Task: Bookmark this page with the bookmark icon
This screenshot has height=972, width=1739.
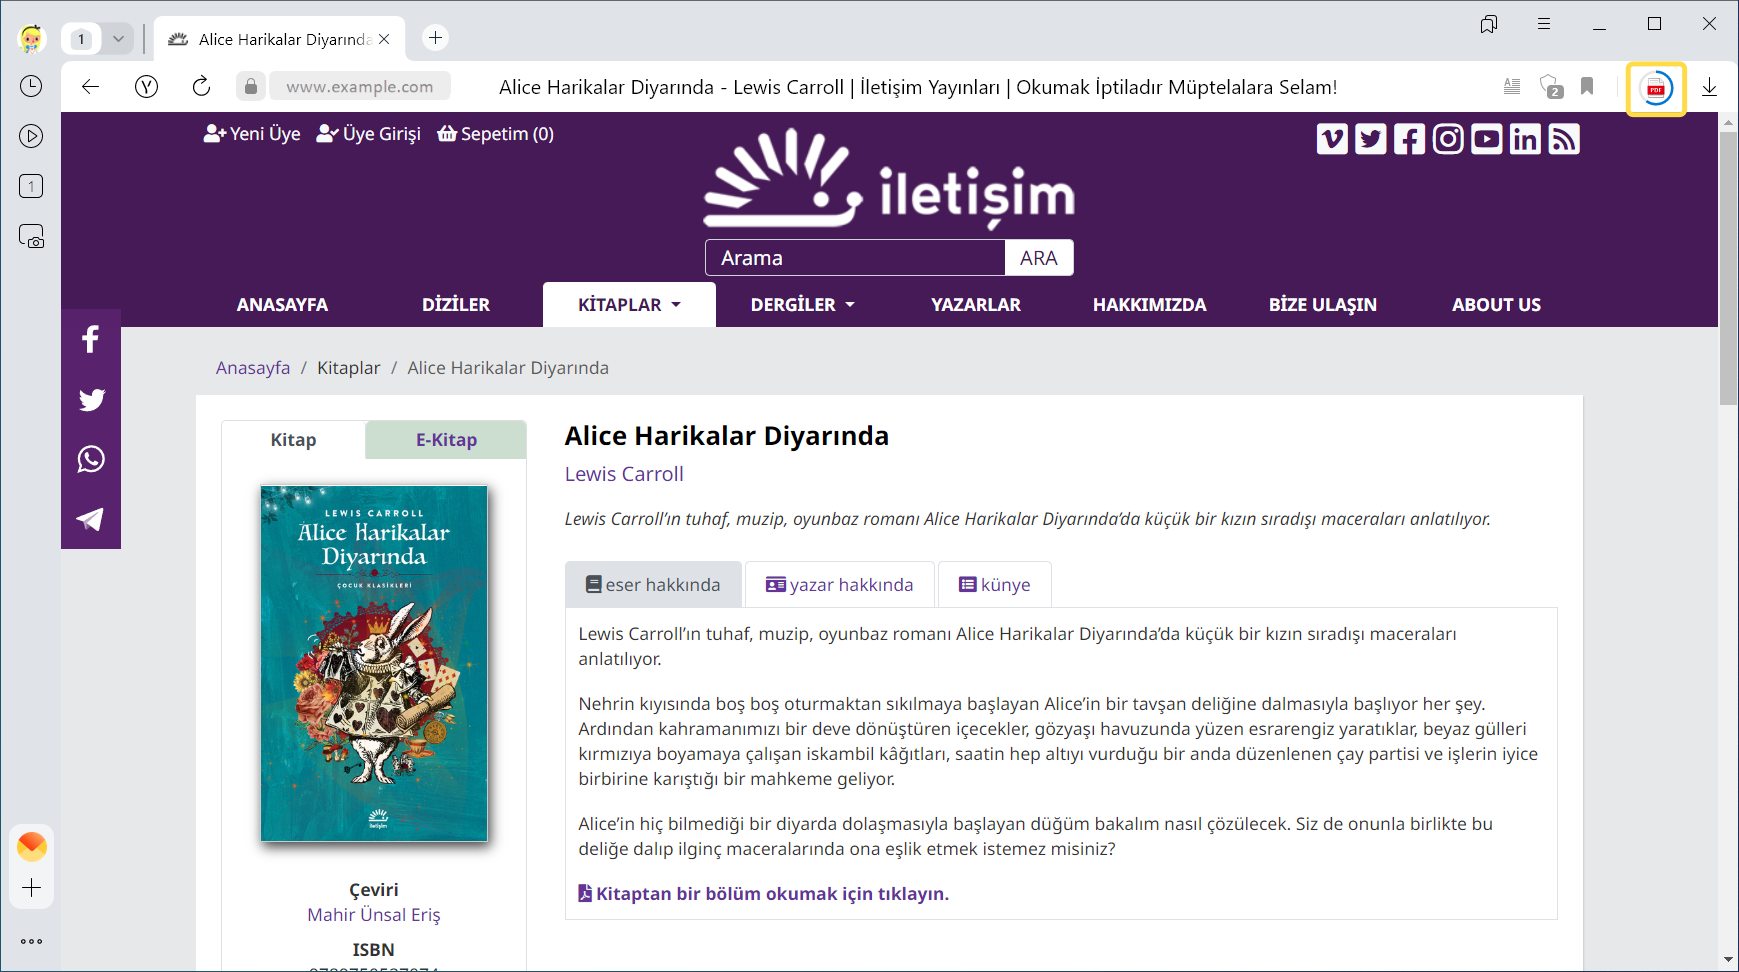Action: coord(1587,87)
